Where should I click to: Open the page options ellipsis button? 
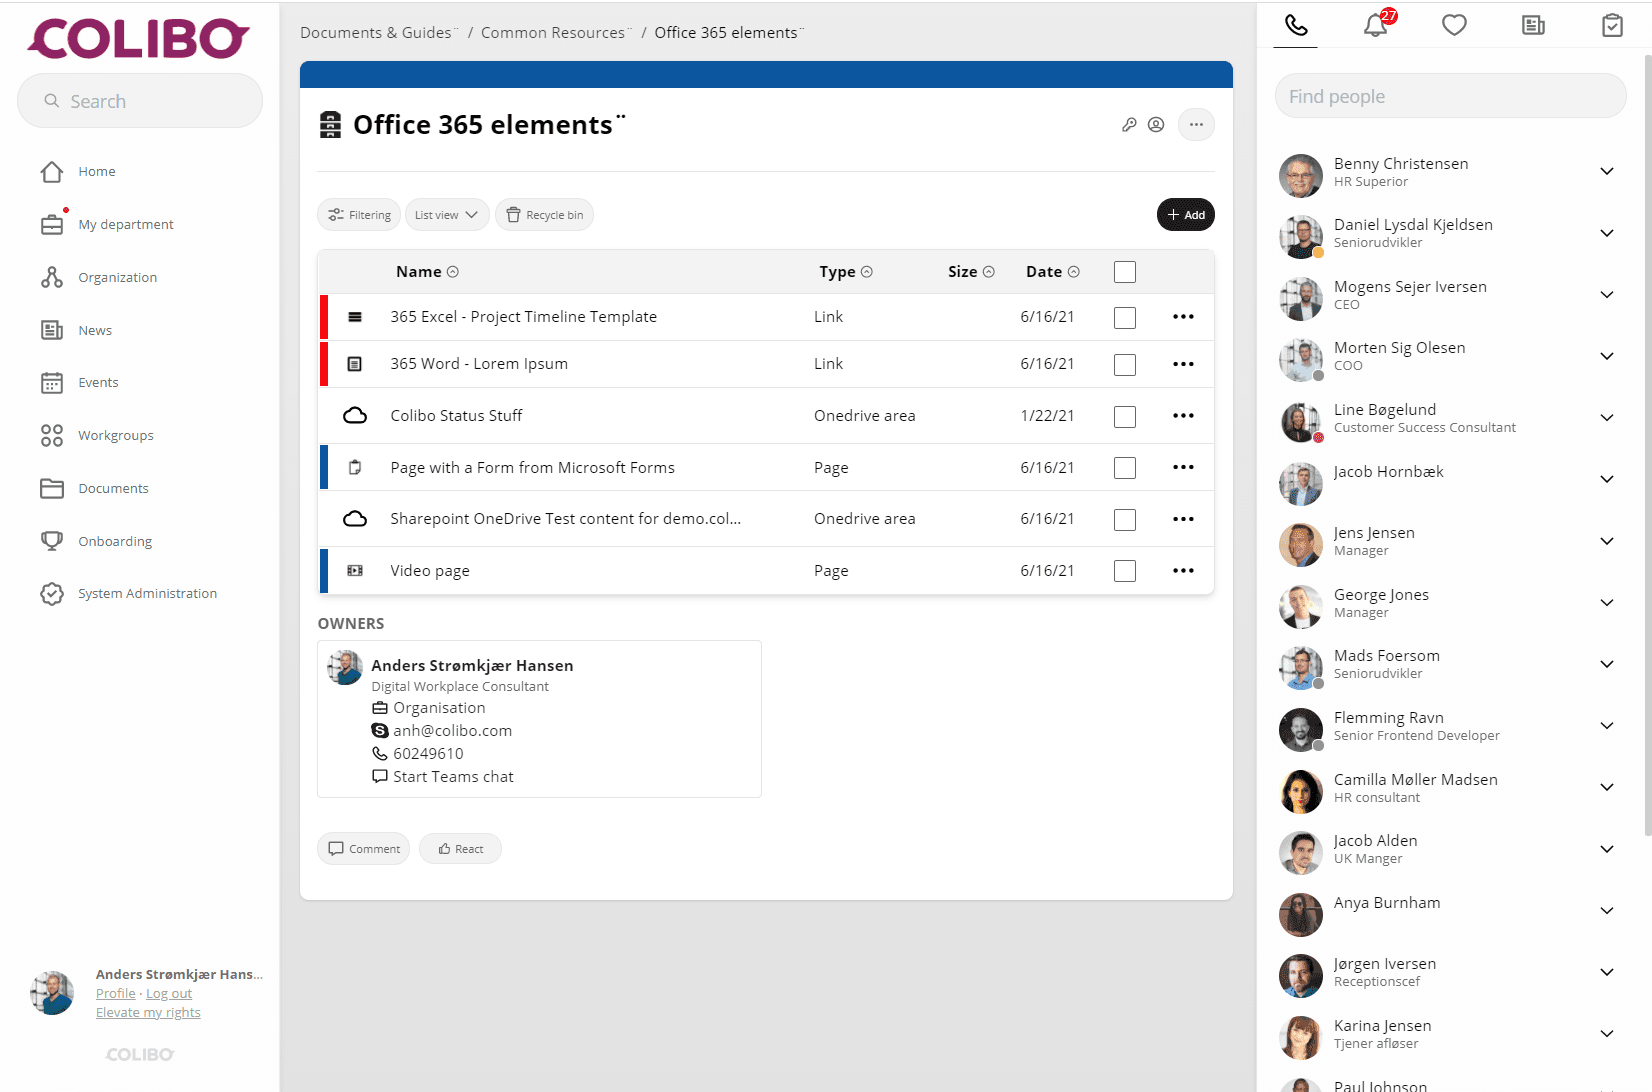coord(1196,125)
